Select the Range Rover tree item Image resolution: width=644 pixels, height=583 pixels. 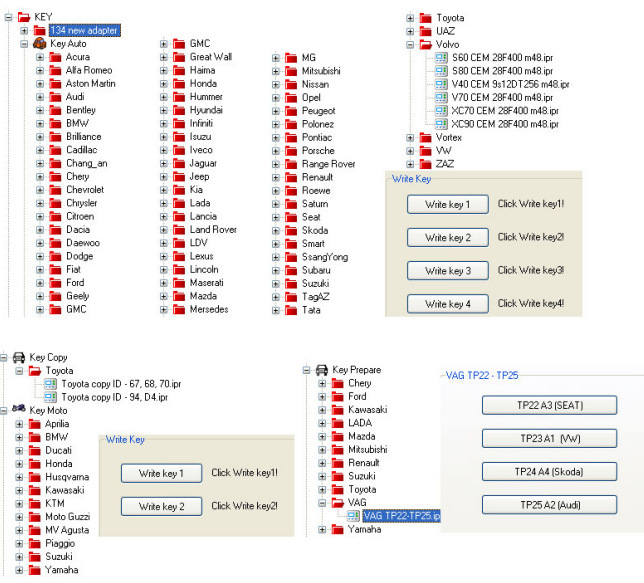(x=328, y=164)
